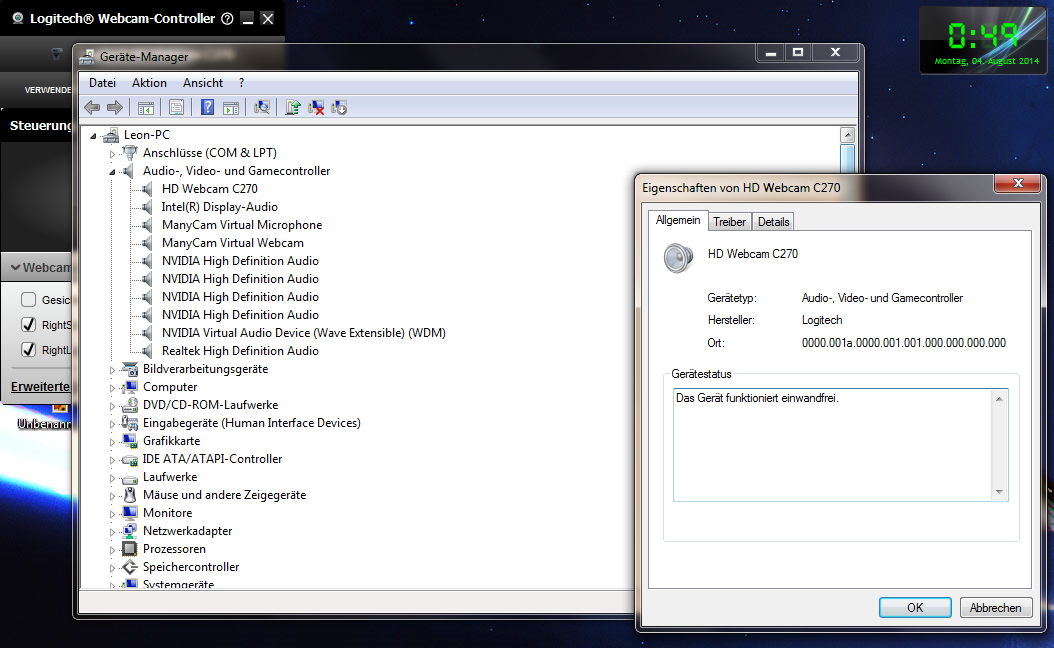Click the Realtek High Definition Audio speaker icon
Screen dimensions: 1054x648
(x=147, y=351)
